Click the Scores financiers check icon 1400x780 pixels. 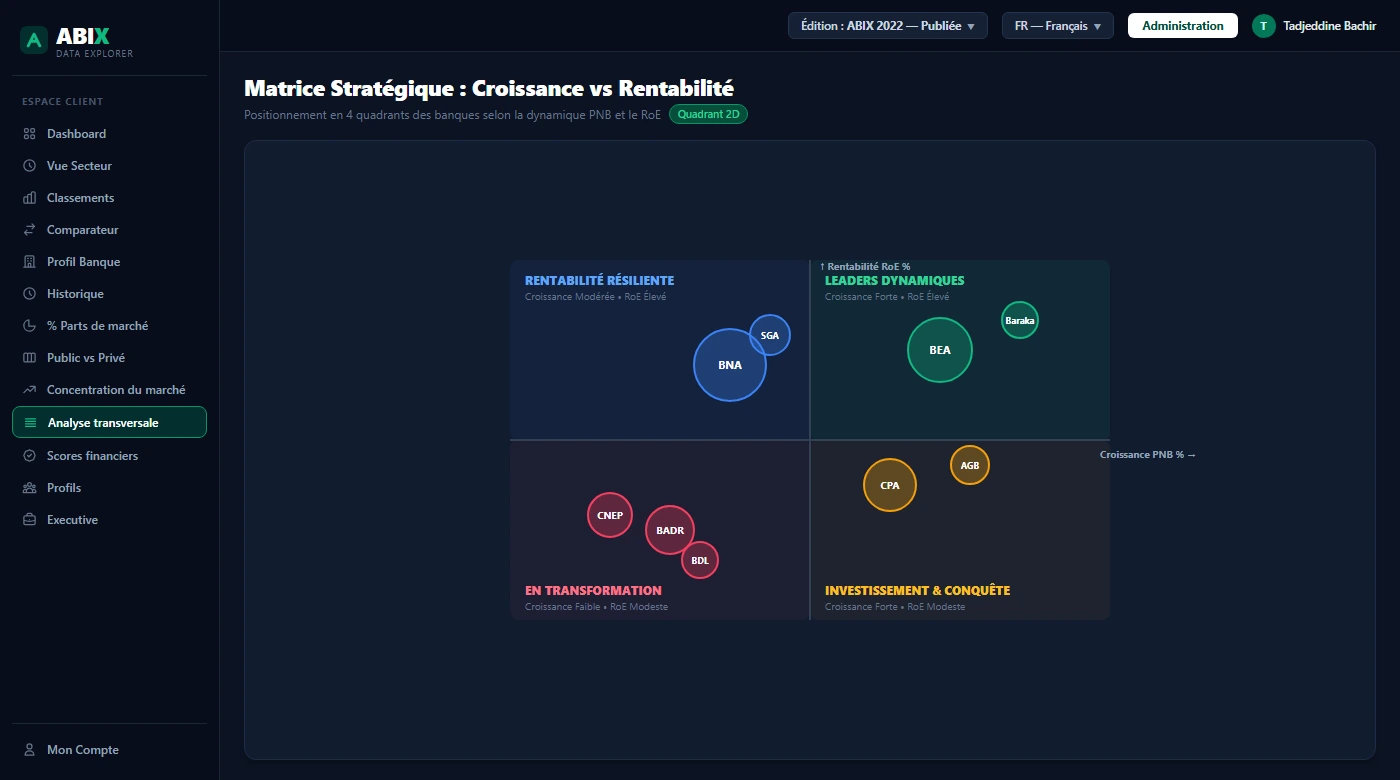[x=29, y=456]
